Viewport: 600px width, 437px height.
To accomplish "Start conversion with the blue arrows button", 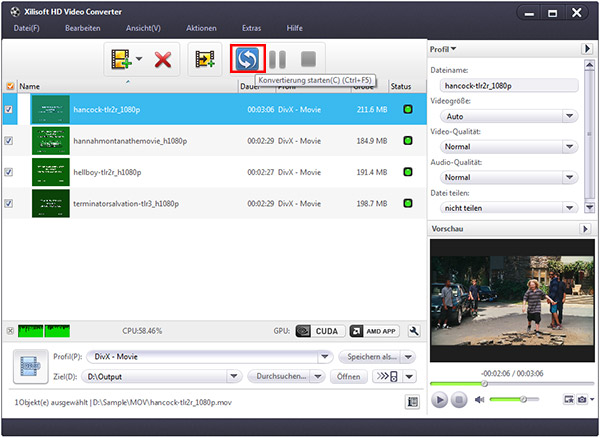I will (x=247, y=59).
